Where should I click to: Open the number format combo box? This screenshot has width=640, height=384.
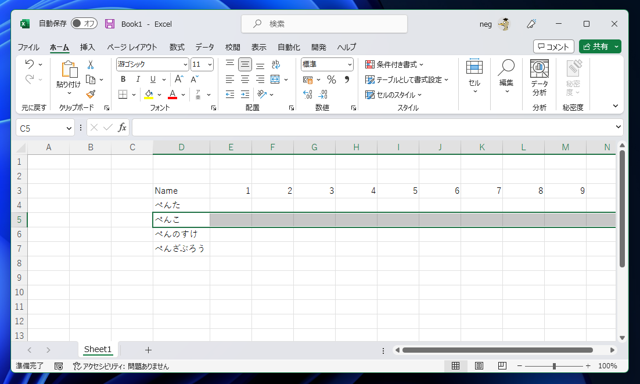327,64
